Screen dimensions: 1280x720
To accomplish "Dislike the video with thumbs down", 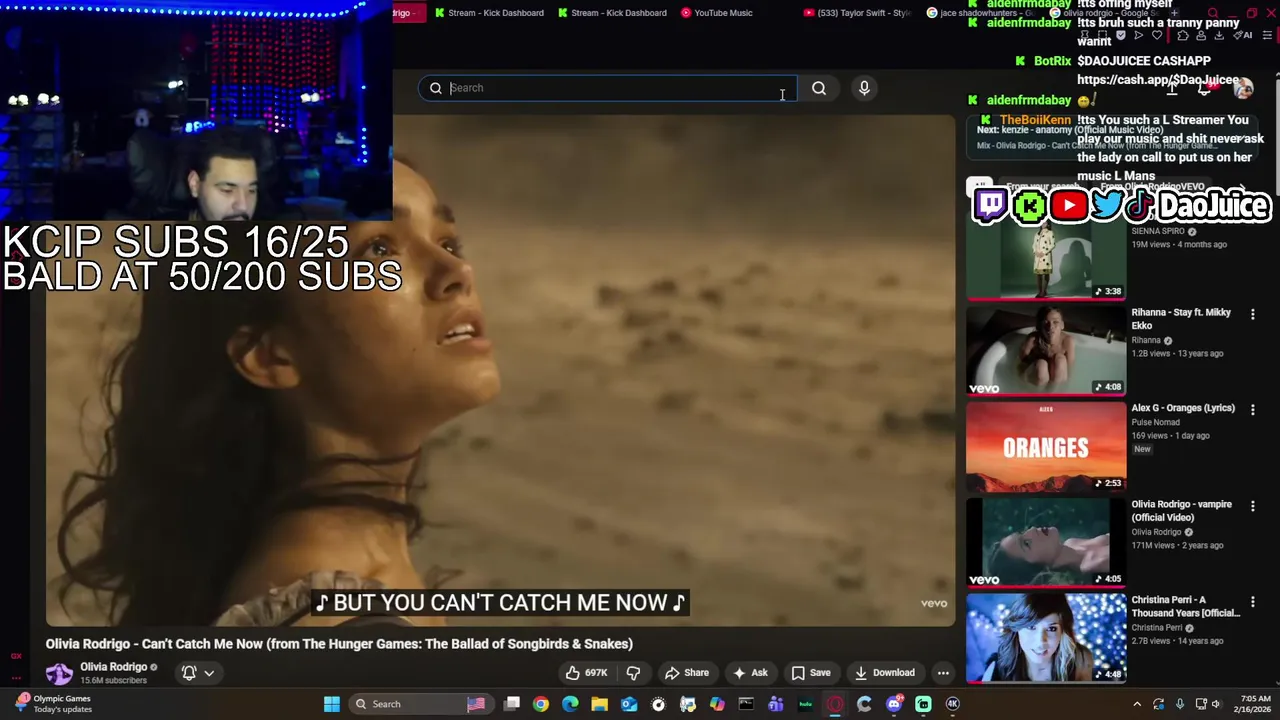I will point(633,673).
